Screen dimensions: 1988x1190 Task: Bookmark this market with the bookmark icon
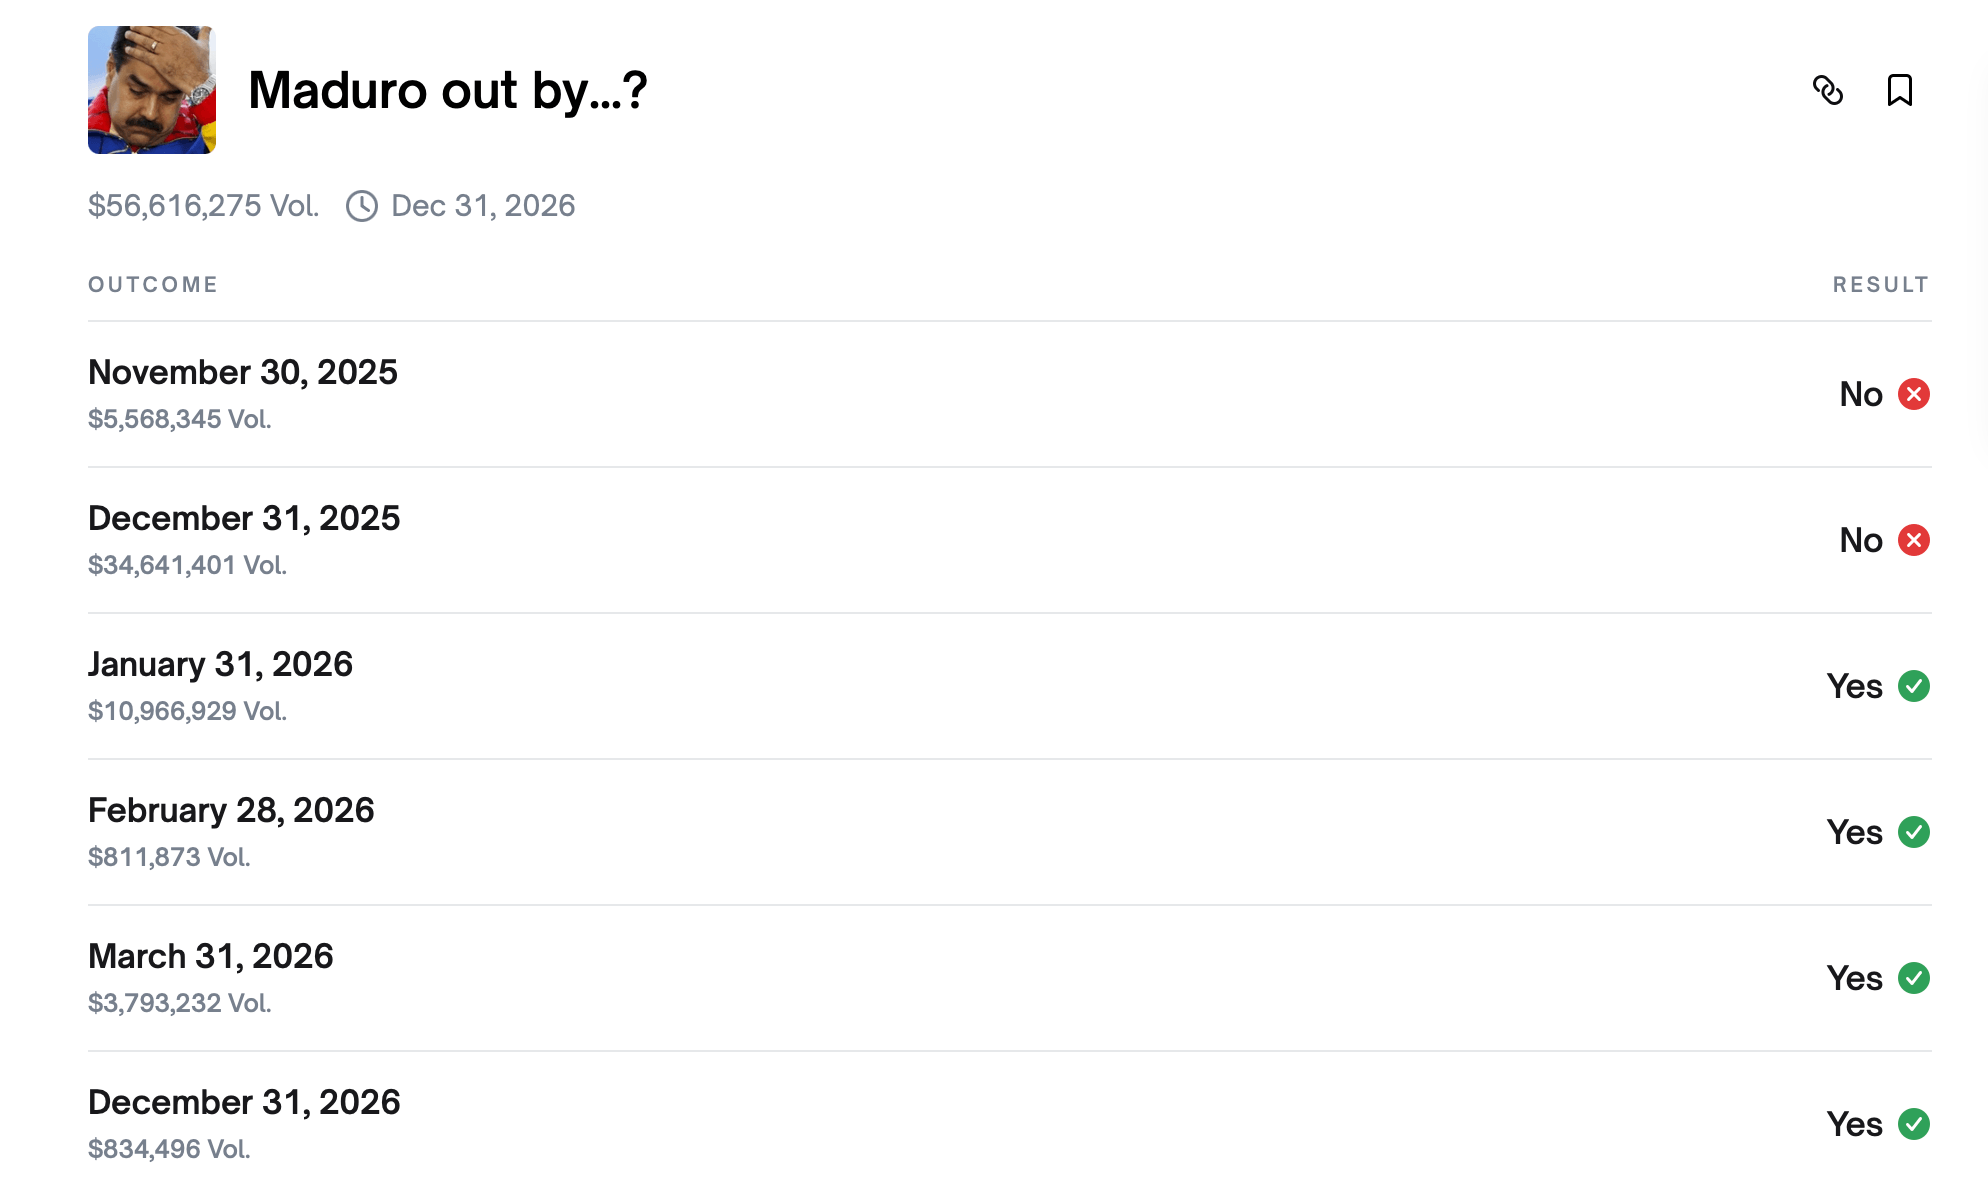1900,90
